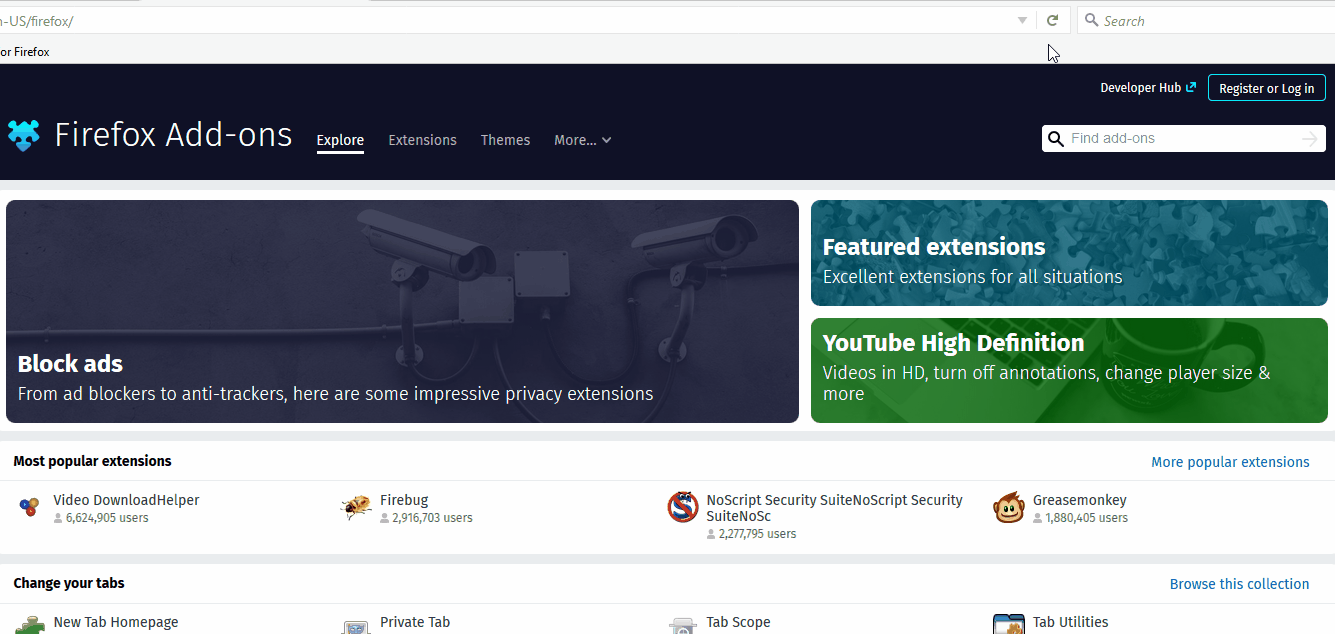Viewport: 1335px width, 634px height.
Task: Click the More popular extensions link
Action: pyautogui.click(x=1230, y=462)
